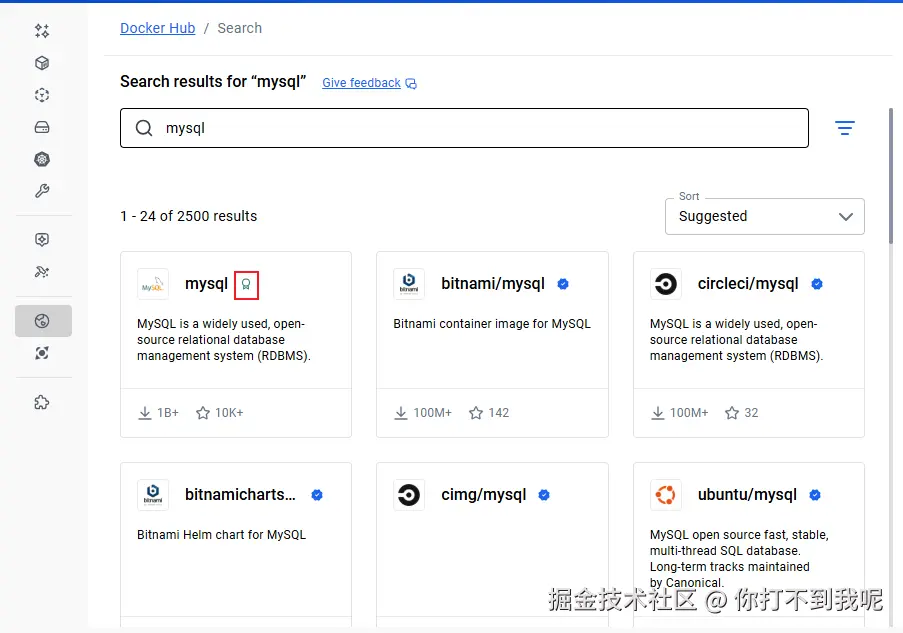
Task: Click "Search results for mysql" heading
Action: 213,82
